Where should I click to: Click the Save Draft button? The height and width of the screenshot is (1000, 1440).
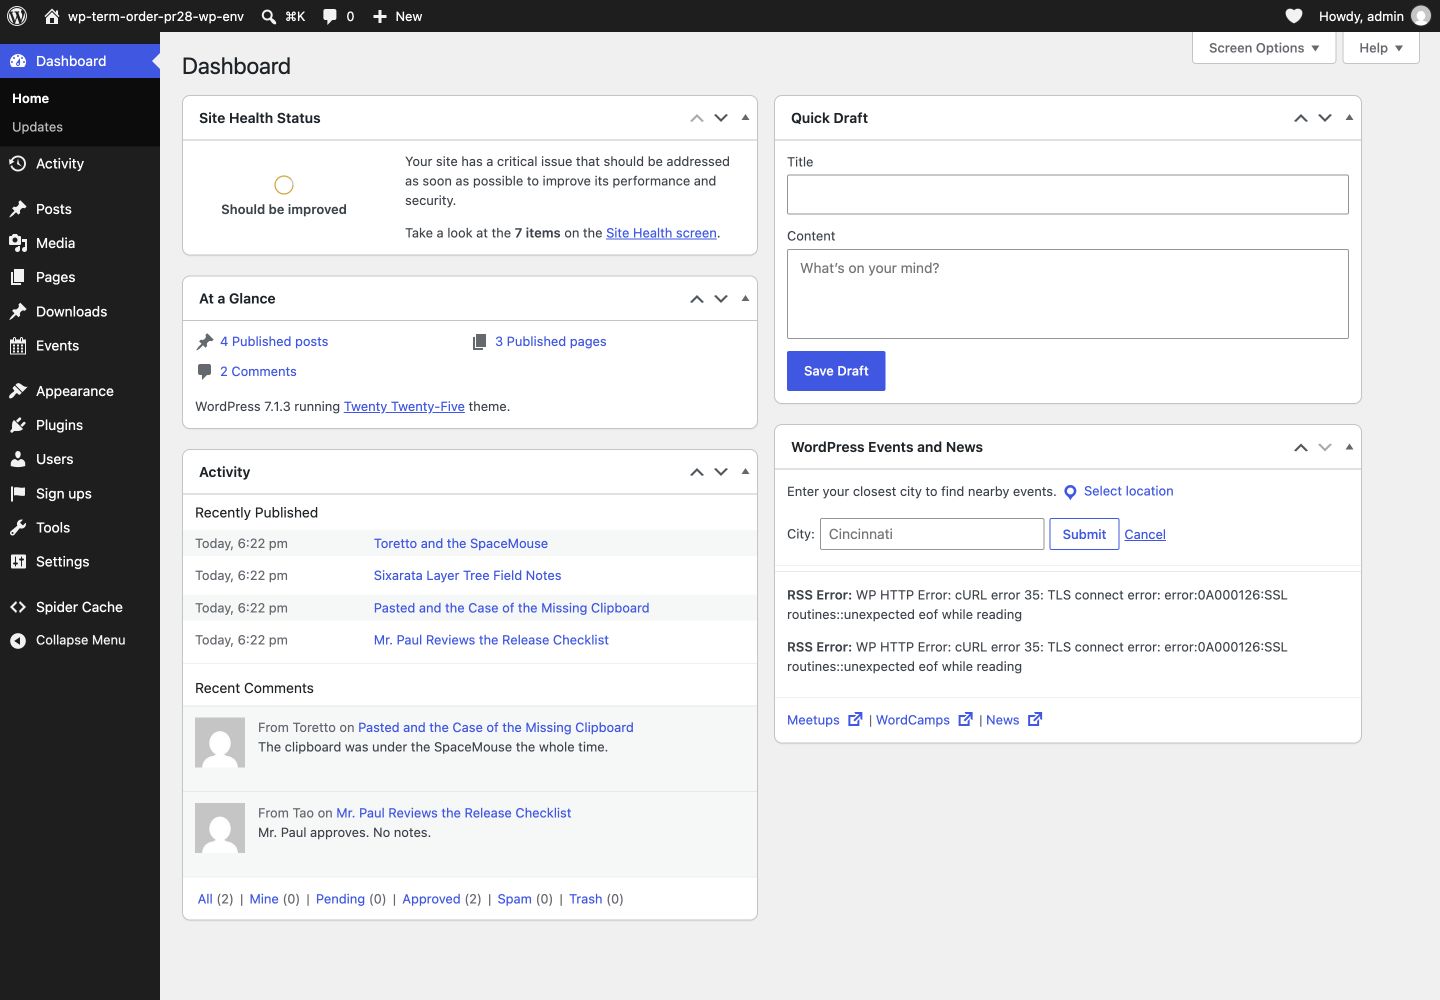tap(836, 371)
